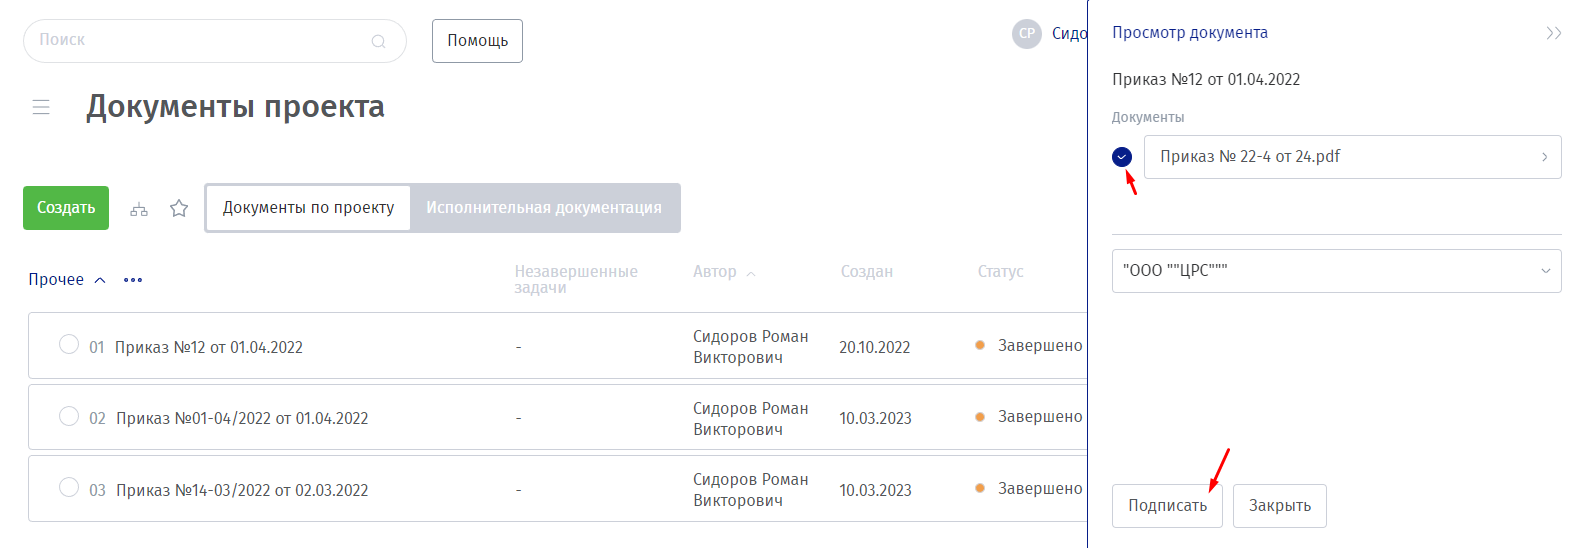The height and width of the screenshot is (548, 1570).
Task: Open the arrow on Приказ № 22-4 file
Action: point(1544,157)
